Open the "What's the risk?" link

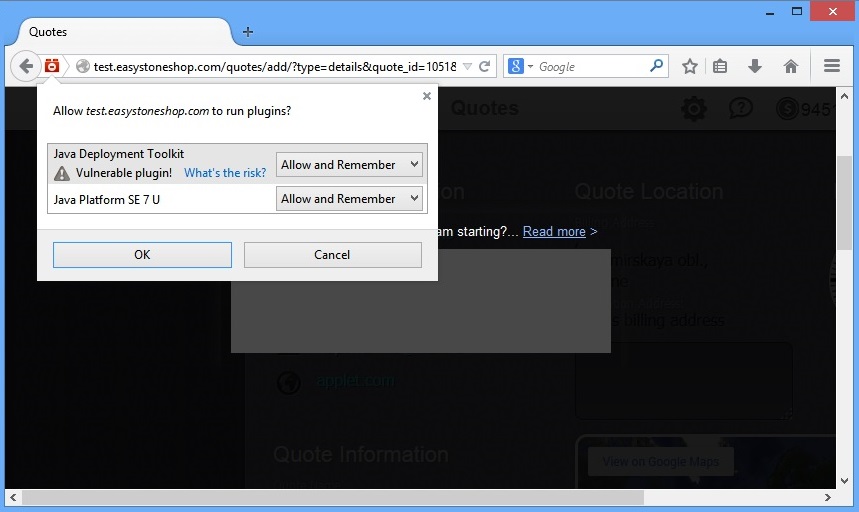(225, 173)
